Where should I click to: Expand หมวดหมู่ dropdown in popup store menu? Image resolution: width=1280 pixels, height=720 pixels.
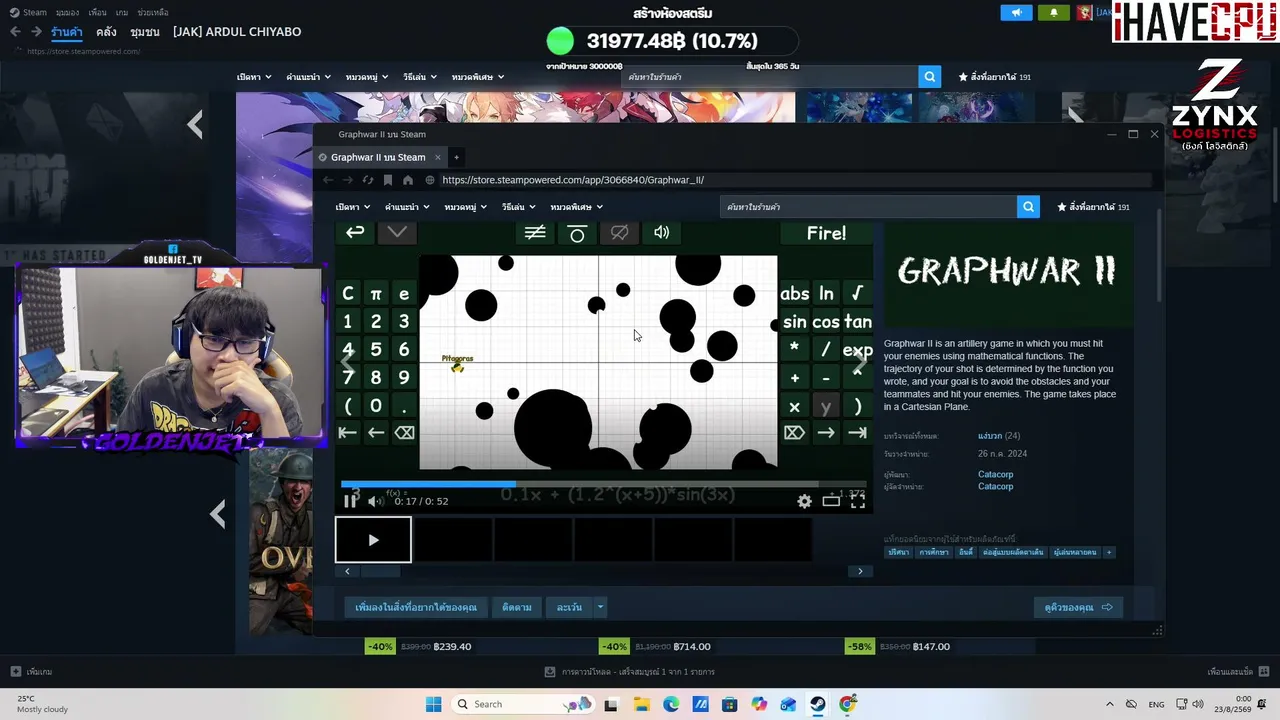[x=466, y=207]
